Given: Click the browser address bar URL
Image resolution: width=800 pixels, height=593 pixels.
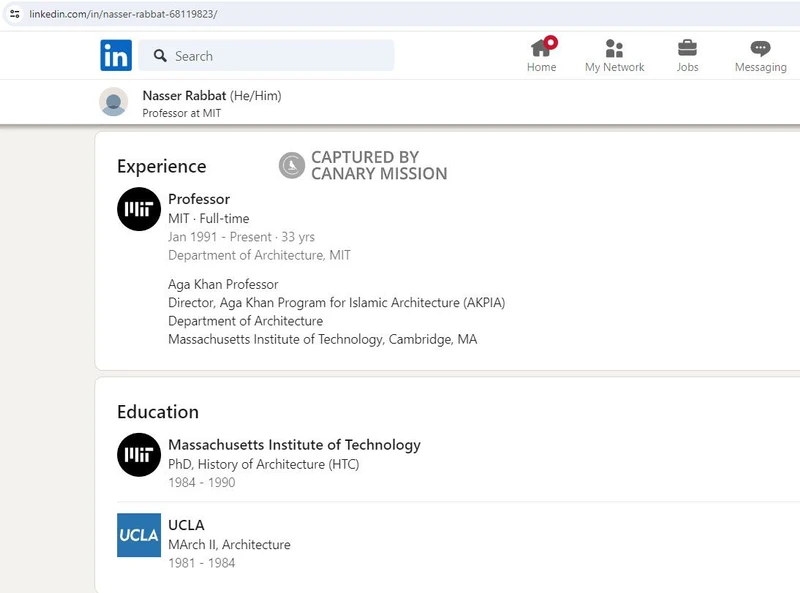Looking at the screenshot, I should tap(123, 14).
